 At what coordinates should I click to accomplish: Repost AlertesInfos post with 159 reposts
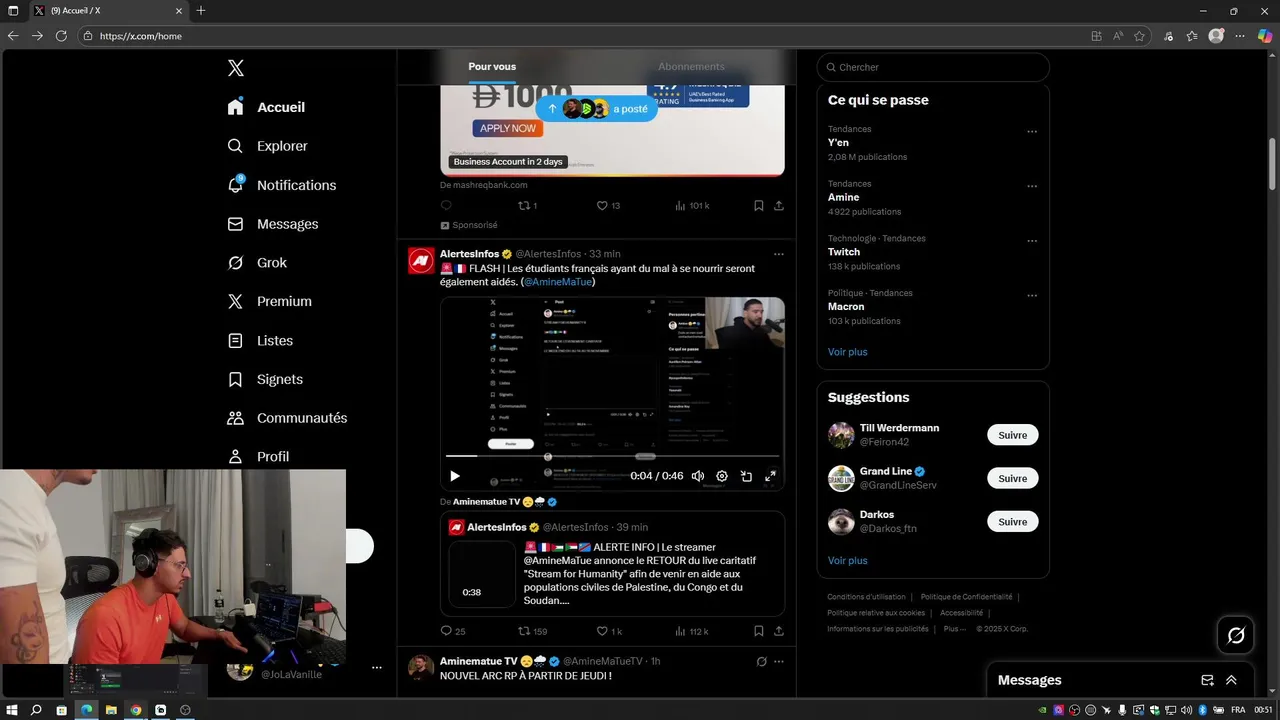[532, 631]
